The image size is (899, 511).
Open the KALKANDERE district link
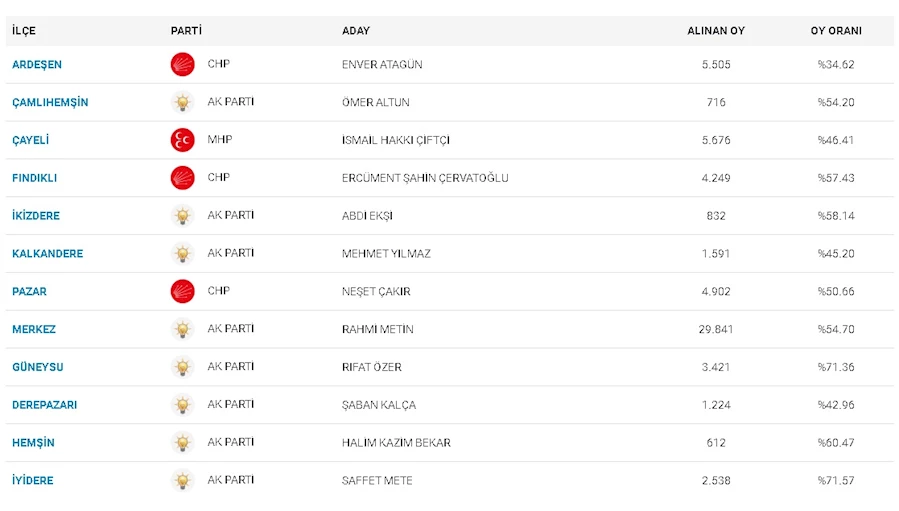[x=48, y=253]
